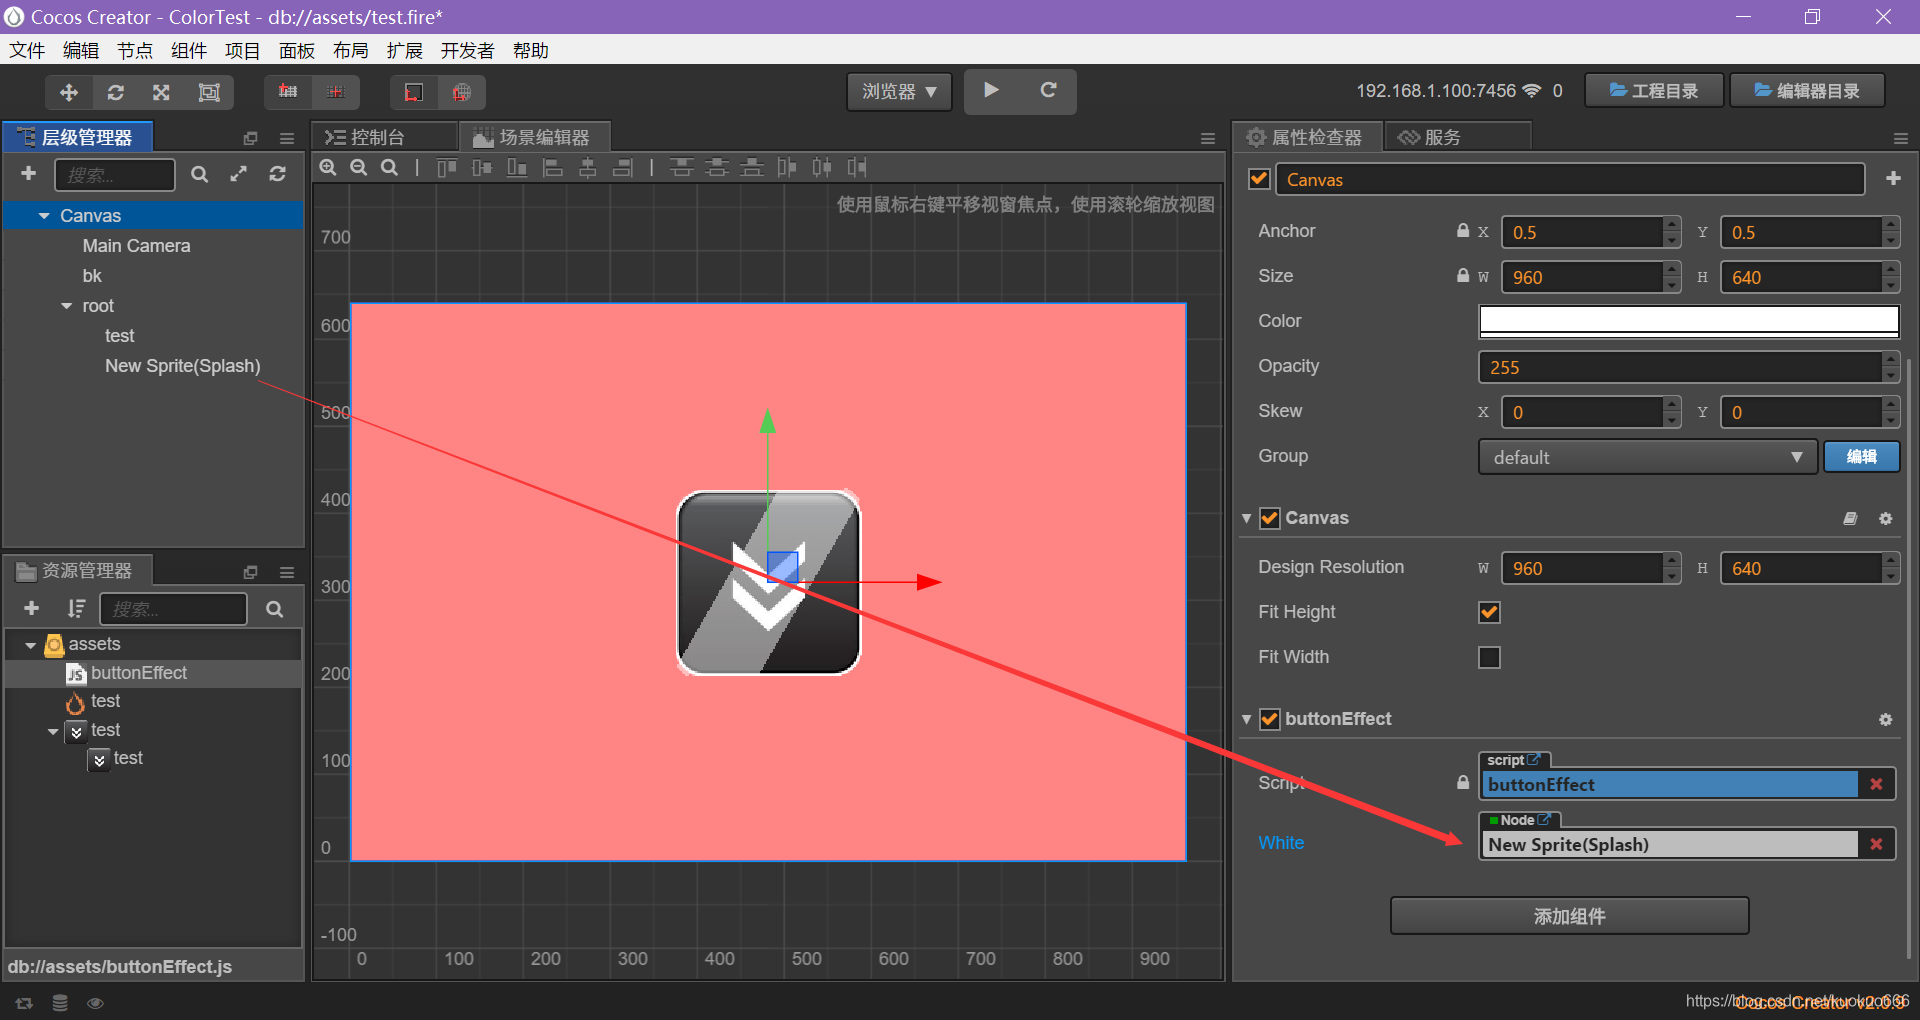Click the 添加组件 button
Image resolution: width=1920 pixels, height=1020 pixels.
1569,916
